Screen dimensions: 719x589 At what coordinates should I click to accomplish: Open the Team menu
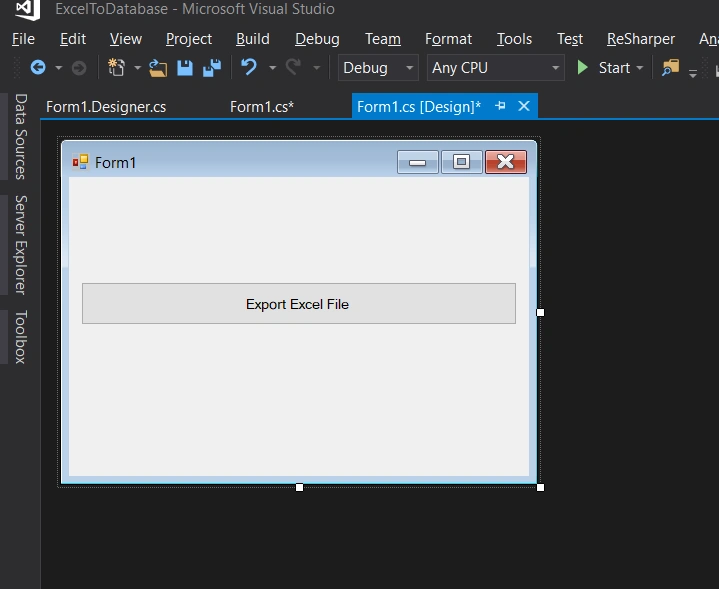click(x=382, y=39)
